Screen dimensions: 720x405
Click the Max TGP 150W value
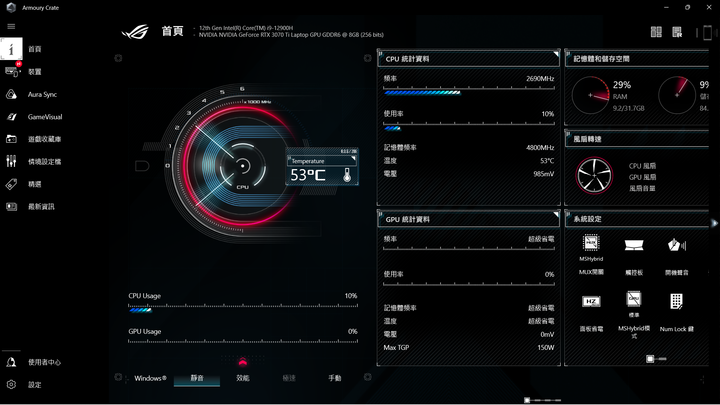tap(546, 347)
